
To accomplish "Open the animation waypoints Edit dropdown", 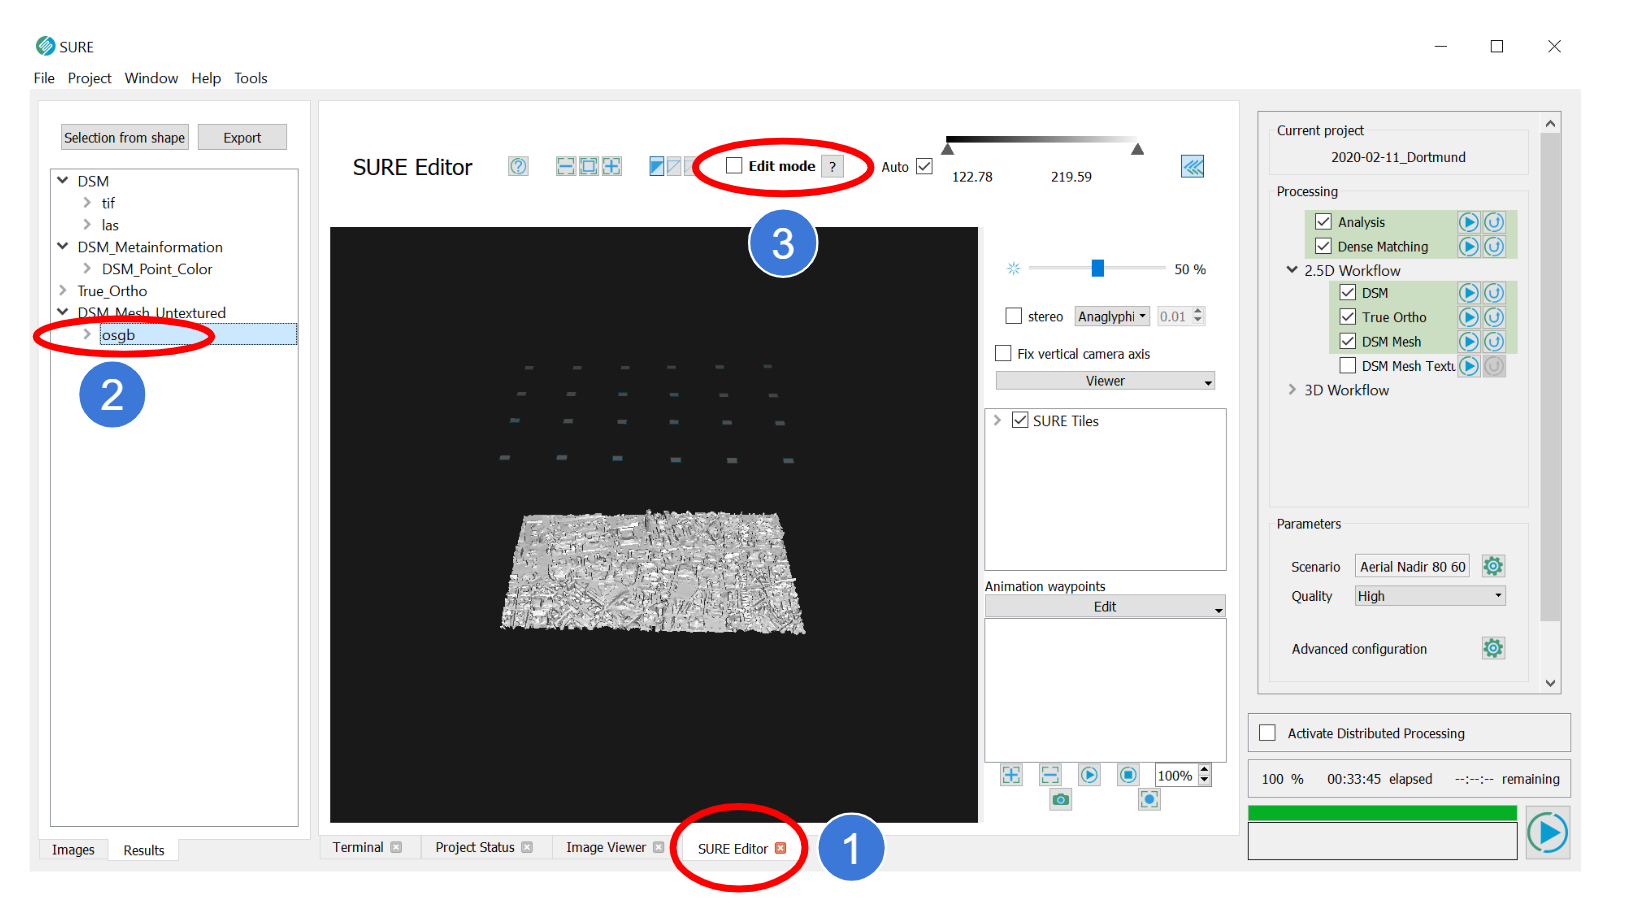I will point(1105,607).
